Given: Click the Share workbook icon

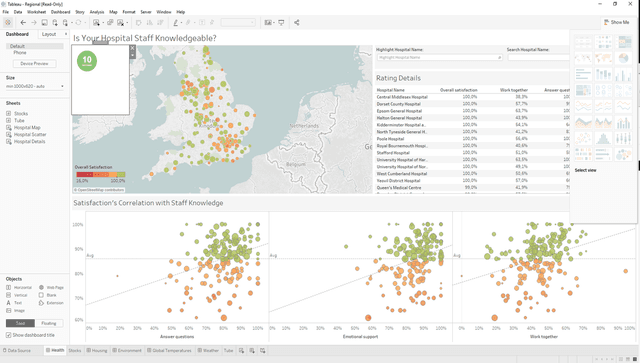Looking at the screenshot, I should click(x=297, y=22).
